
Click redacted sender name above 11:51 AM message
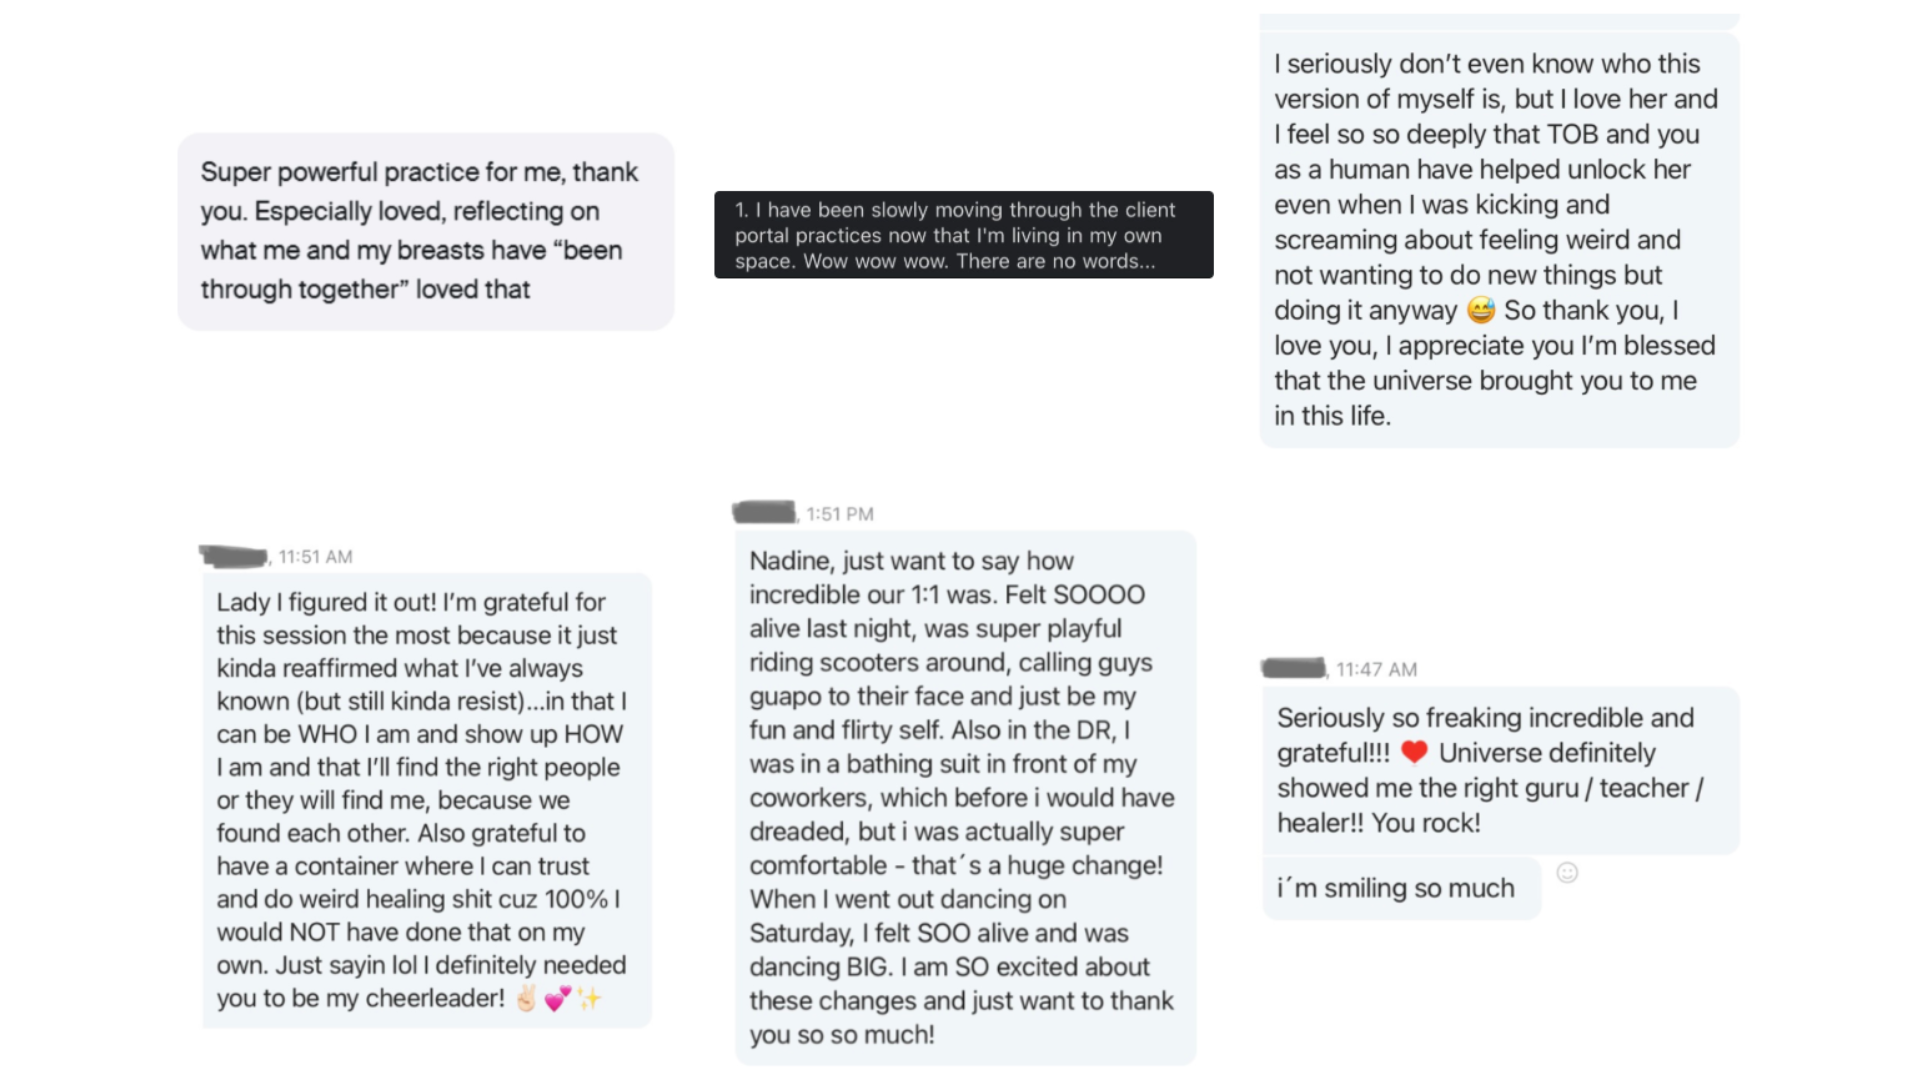click(234, 556)
